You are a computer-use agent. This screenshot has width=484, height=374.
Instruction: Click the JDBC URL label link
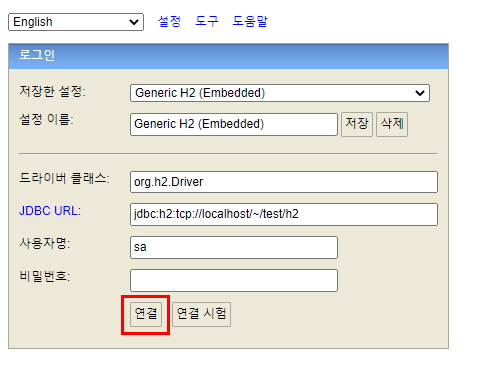[50, 211]
